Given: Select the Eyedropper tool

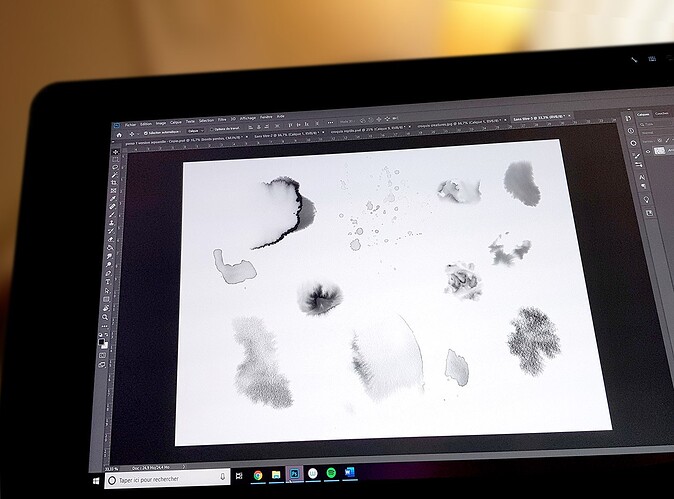Looking at the screenshot, I should pos(113,199).
